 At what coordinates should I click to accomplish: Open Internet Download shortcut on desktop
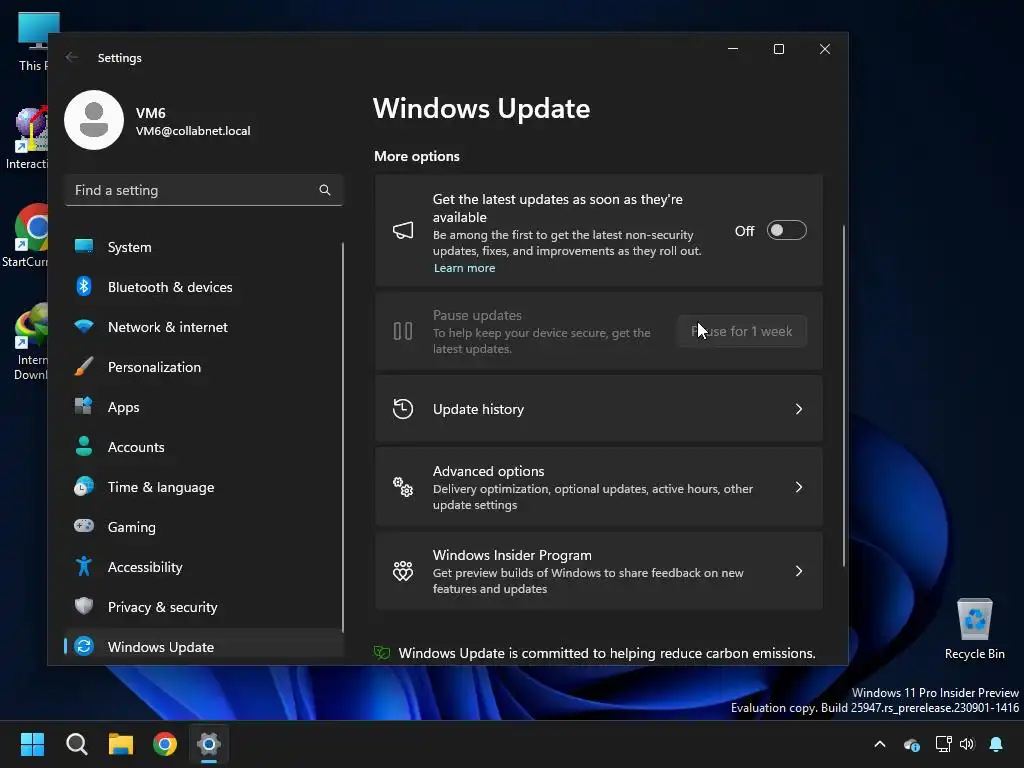[x=31, y=342]
